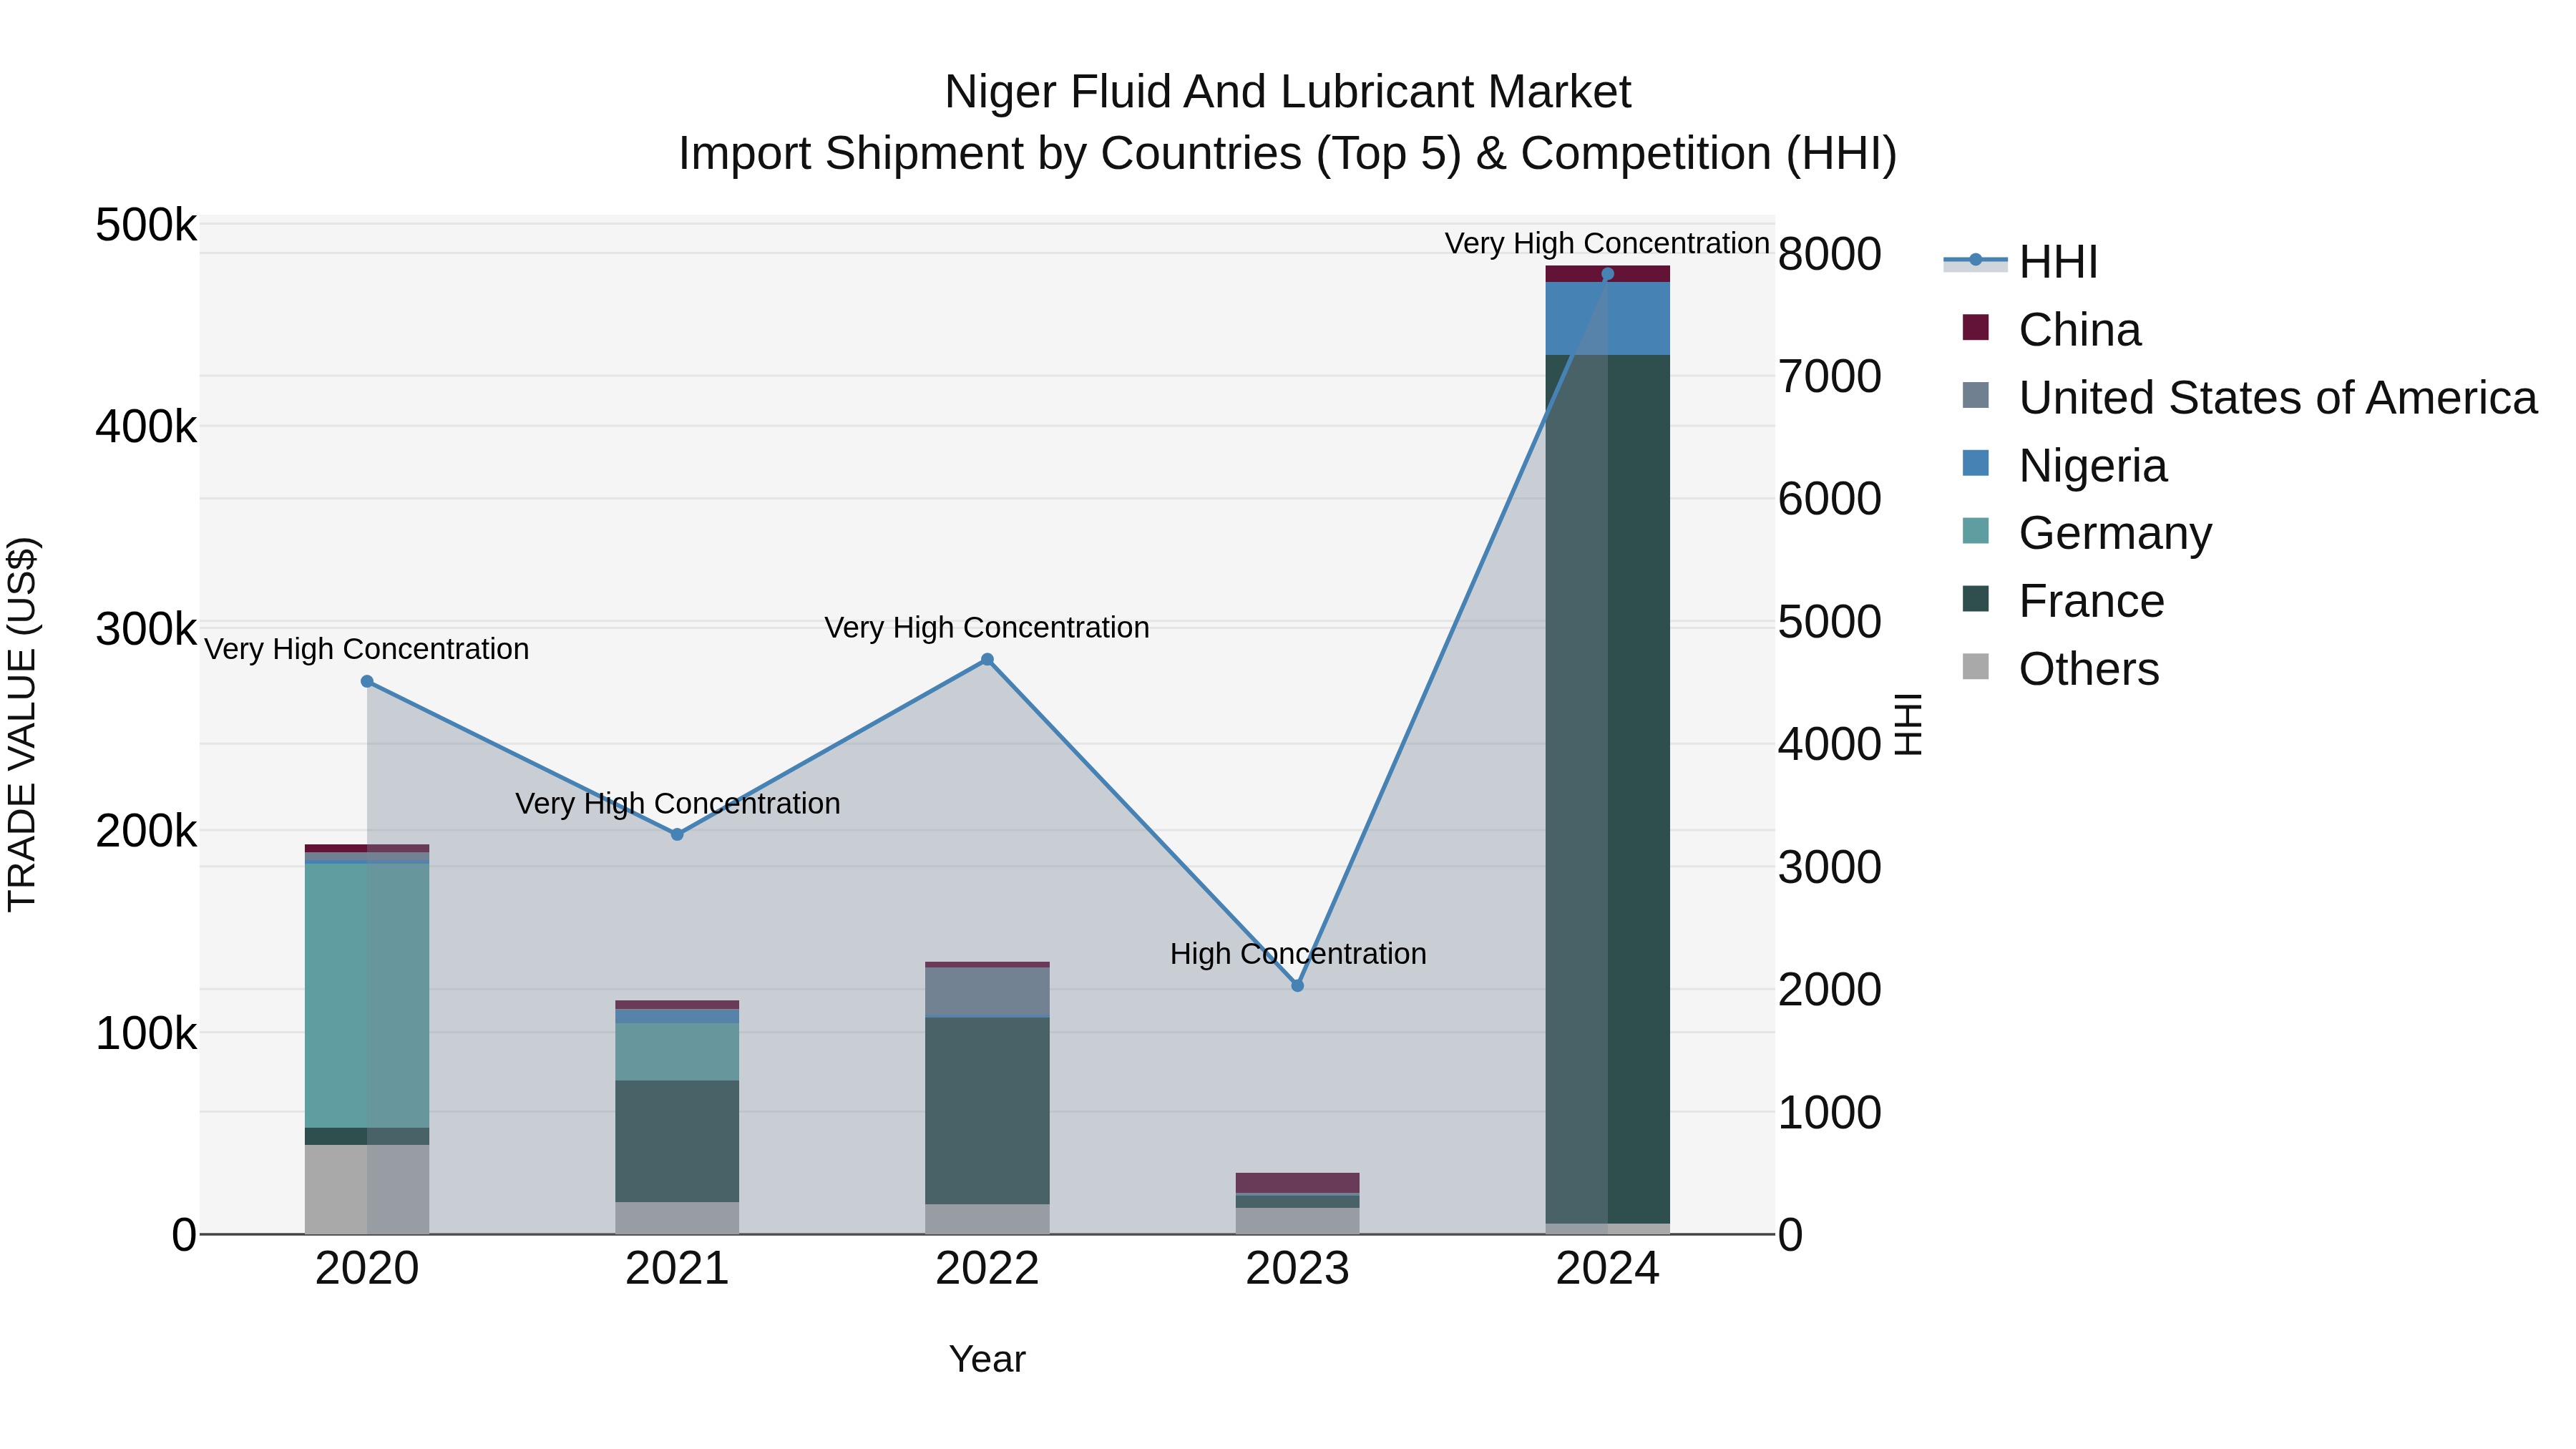Toggle the China legend entry
2576x1449 pixels.
click(2052, 329)
